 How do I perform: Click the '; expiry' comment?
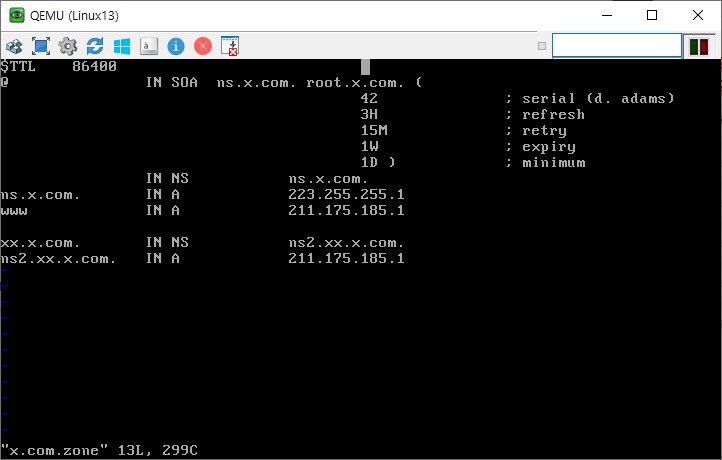[541, 147]
